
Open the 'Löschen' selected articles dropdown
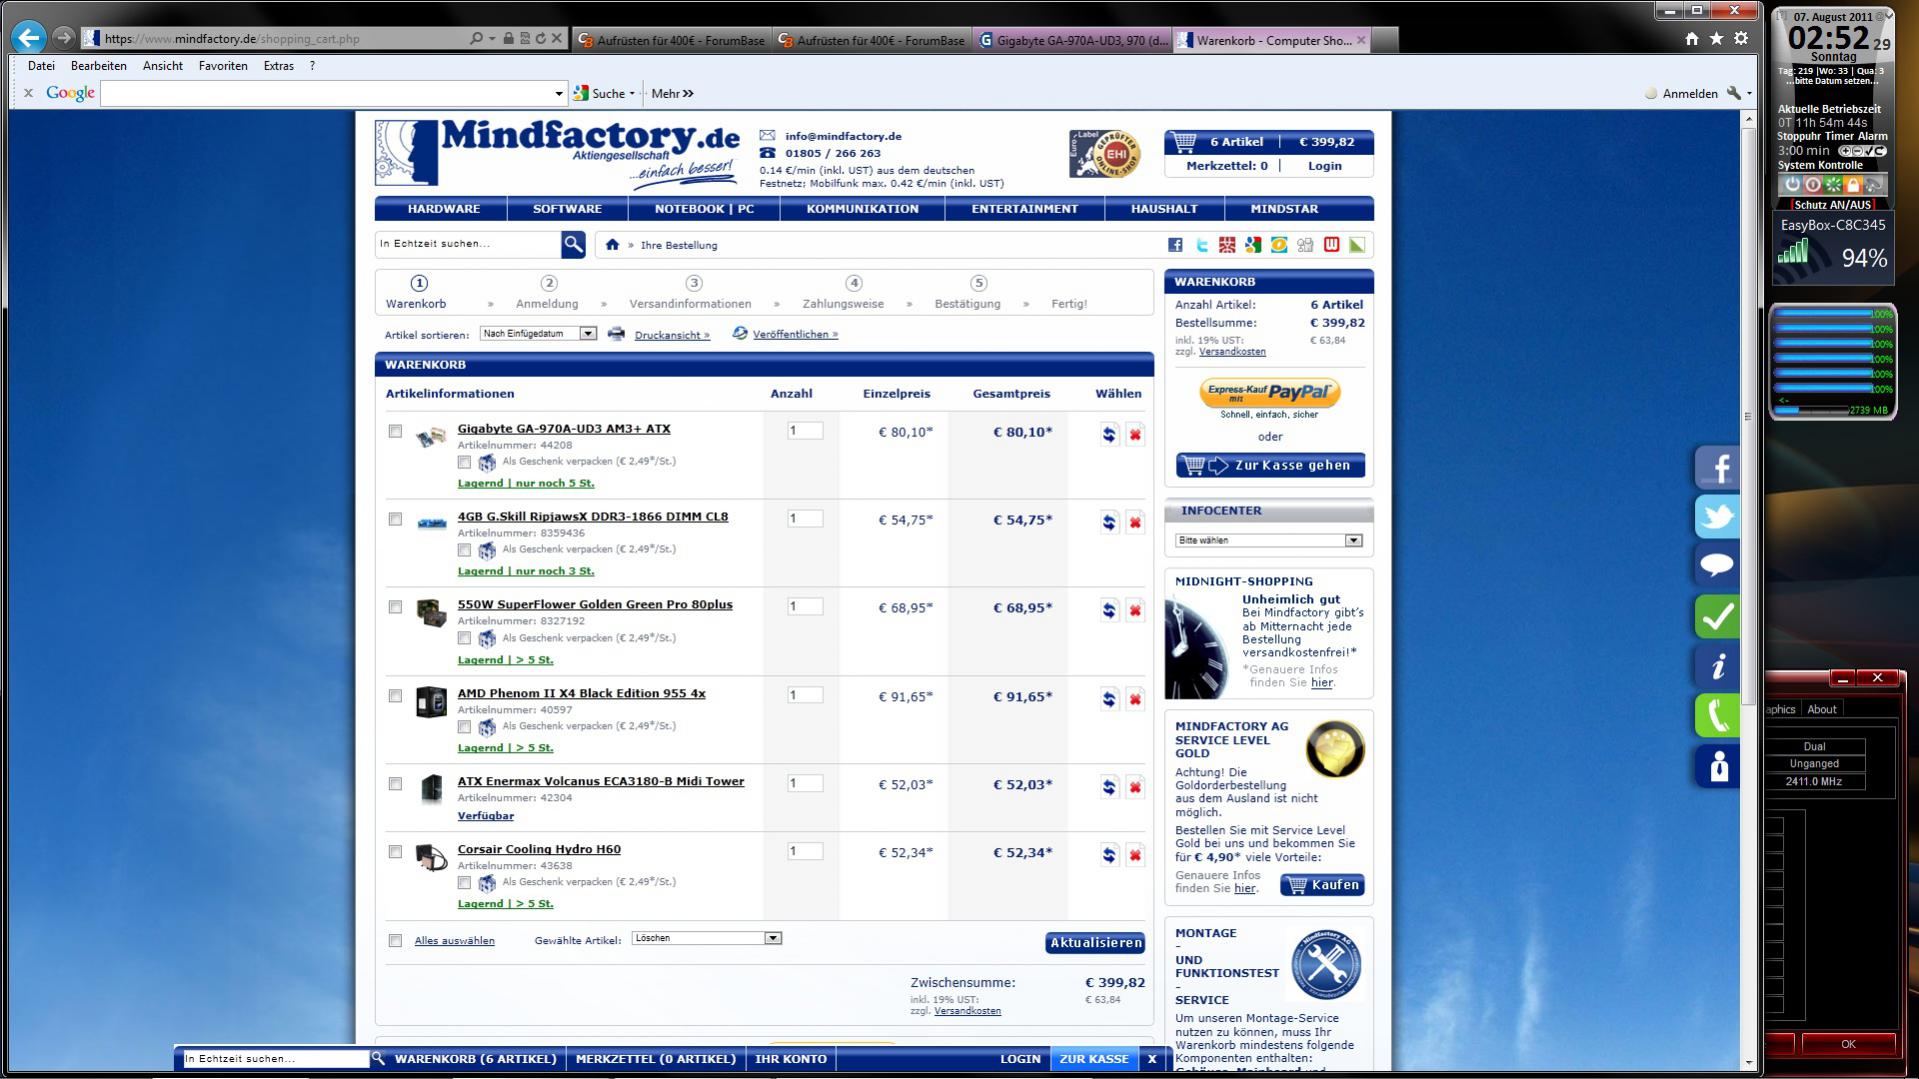tap(706, 938)
